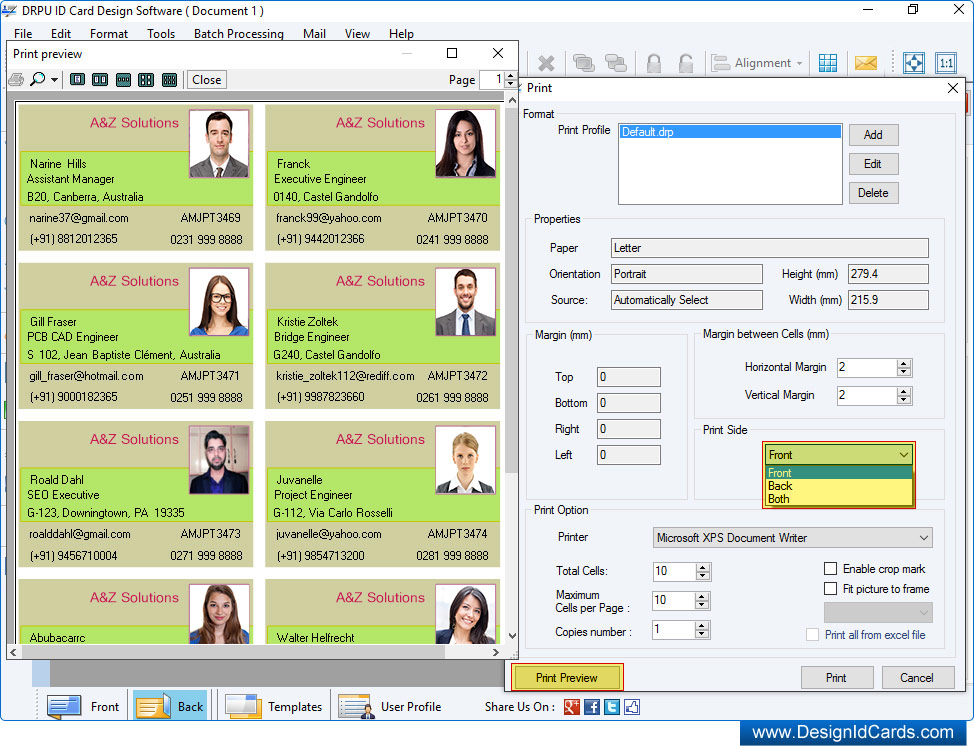Screen dimensions: 974x746
Task: Open the Printer dropdown
Action: pyautogui.click(x=792, y=538)
